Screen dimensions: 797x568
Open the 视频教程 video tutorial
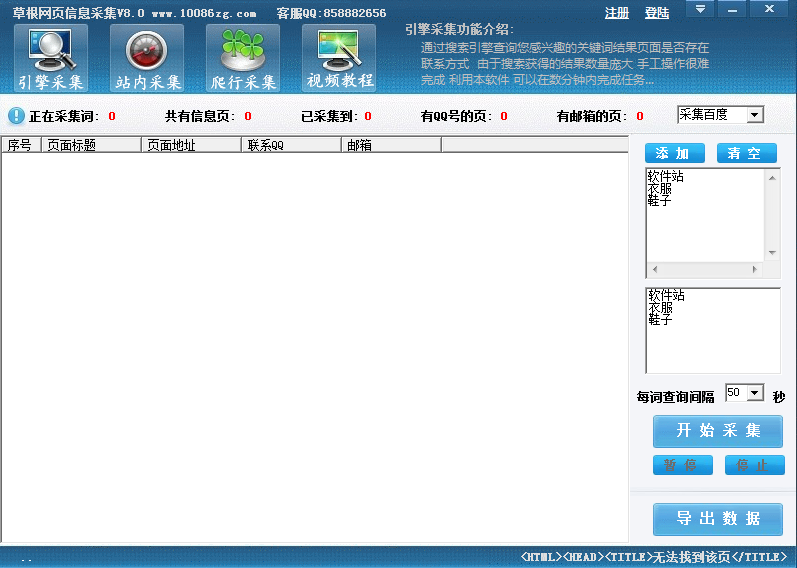[x=339, y=58]
